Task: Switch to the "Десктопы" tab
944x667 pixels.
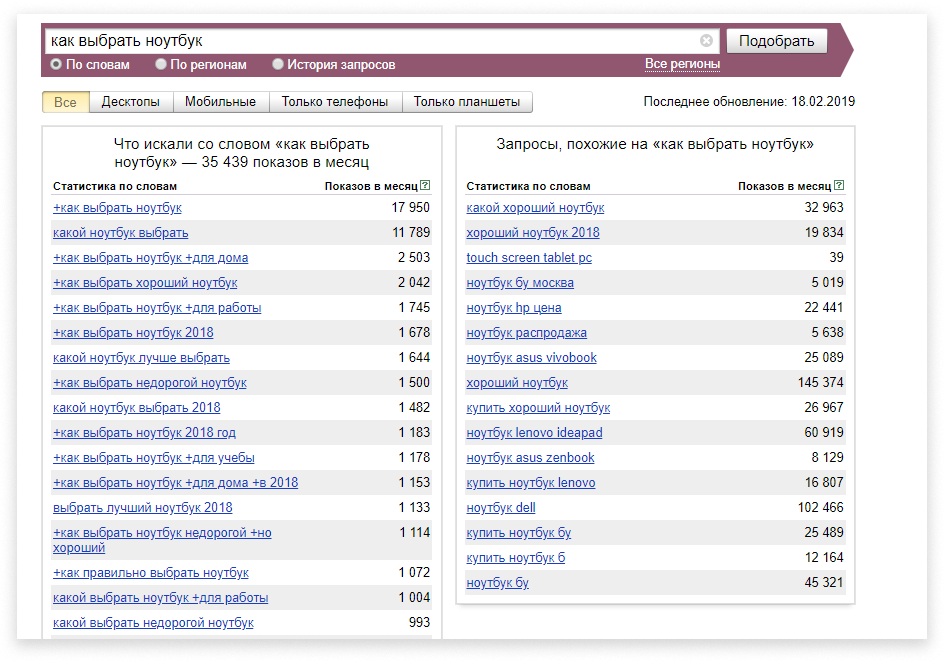Action: click(131, 102)
